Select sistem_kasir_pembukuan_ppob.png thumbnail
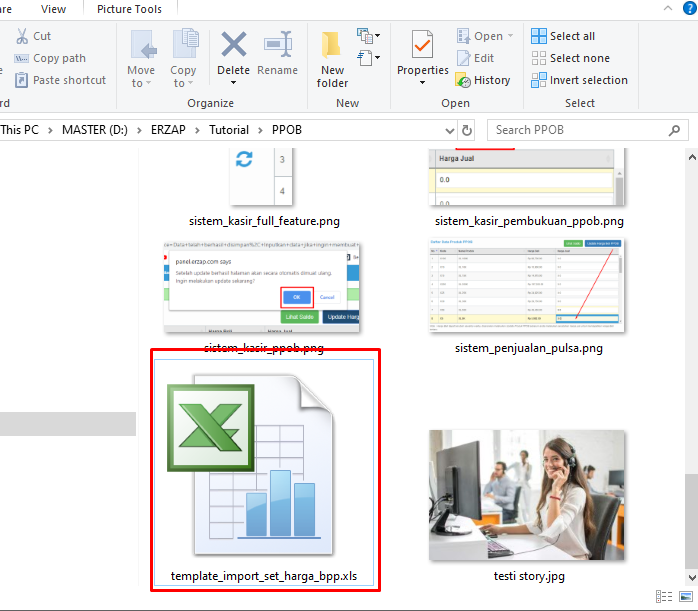Screen dimensions: 698x611 (x=527, y=177)
